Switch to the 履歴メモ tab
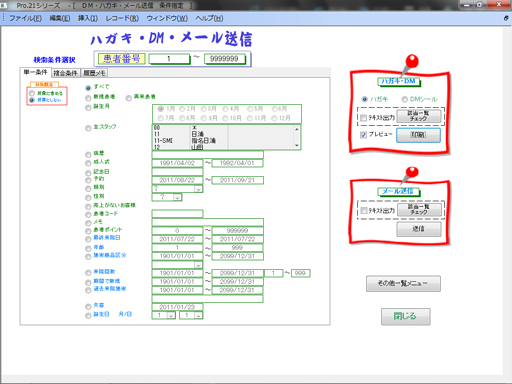The height and width of the screenshot is (384, 512). coord(94,73)
